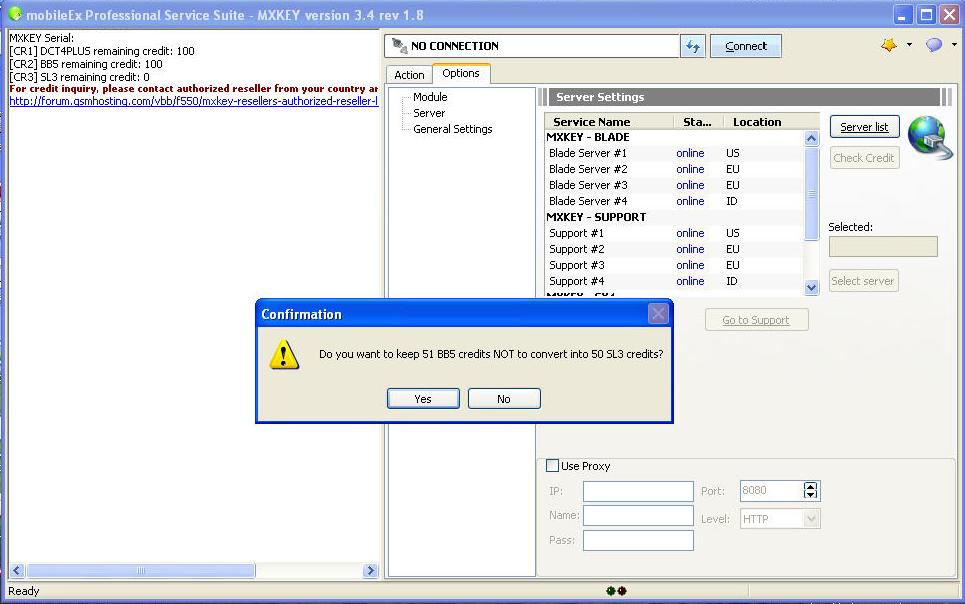965x604 pixels.
Task: Select the Support #4 row
Action: tap(674, 281)
